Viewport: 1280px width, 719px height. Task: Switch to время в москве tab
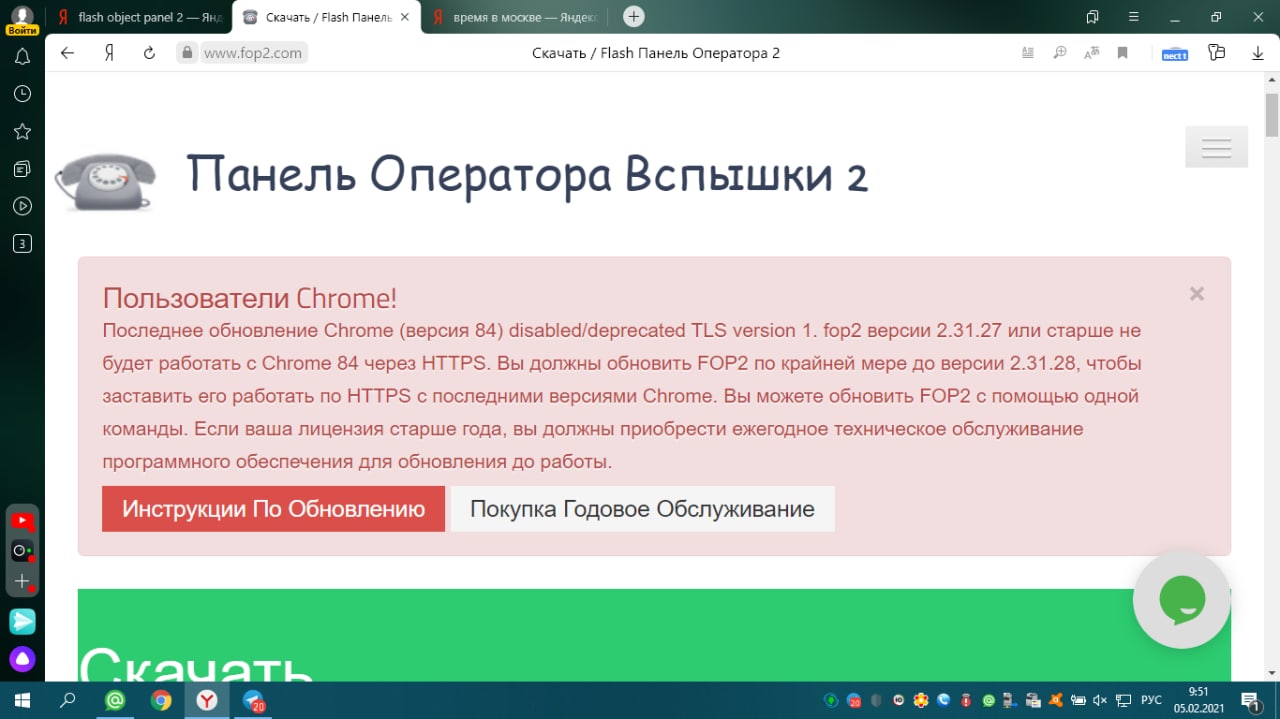(516, 17)
